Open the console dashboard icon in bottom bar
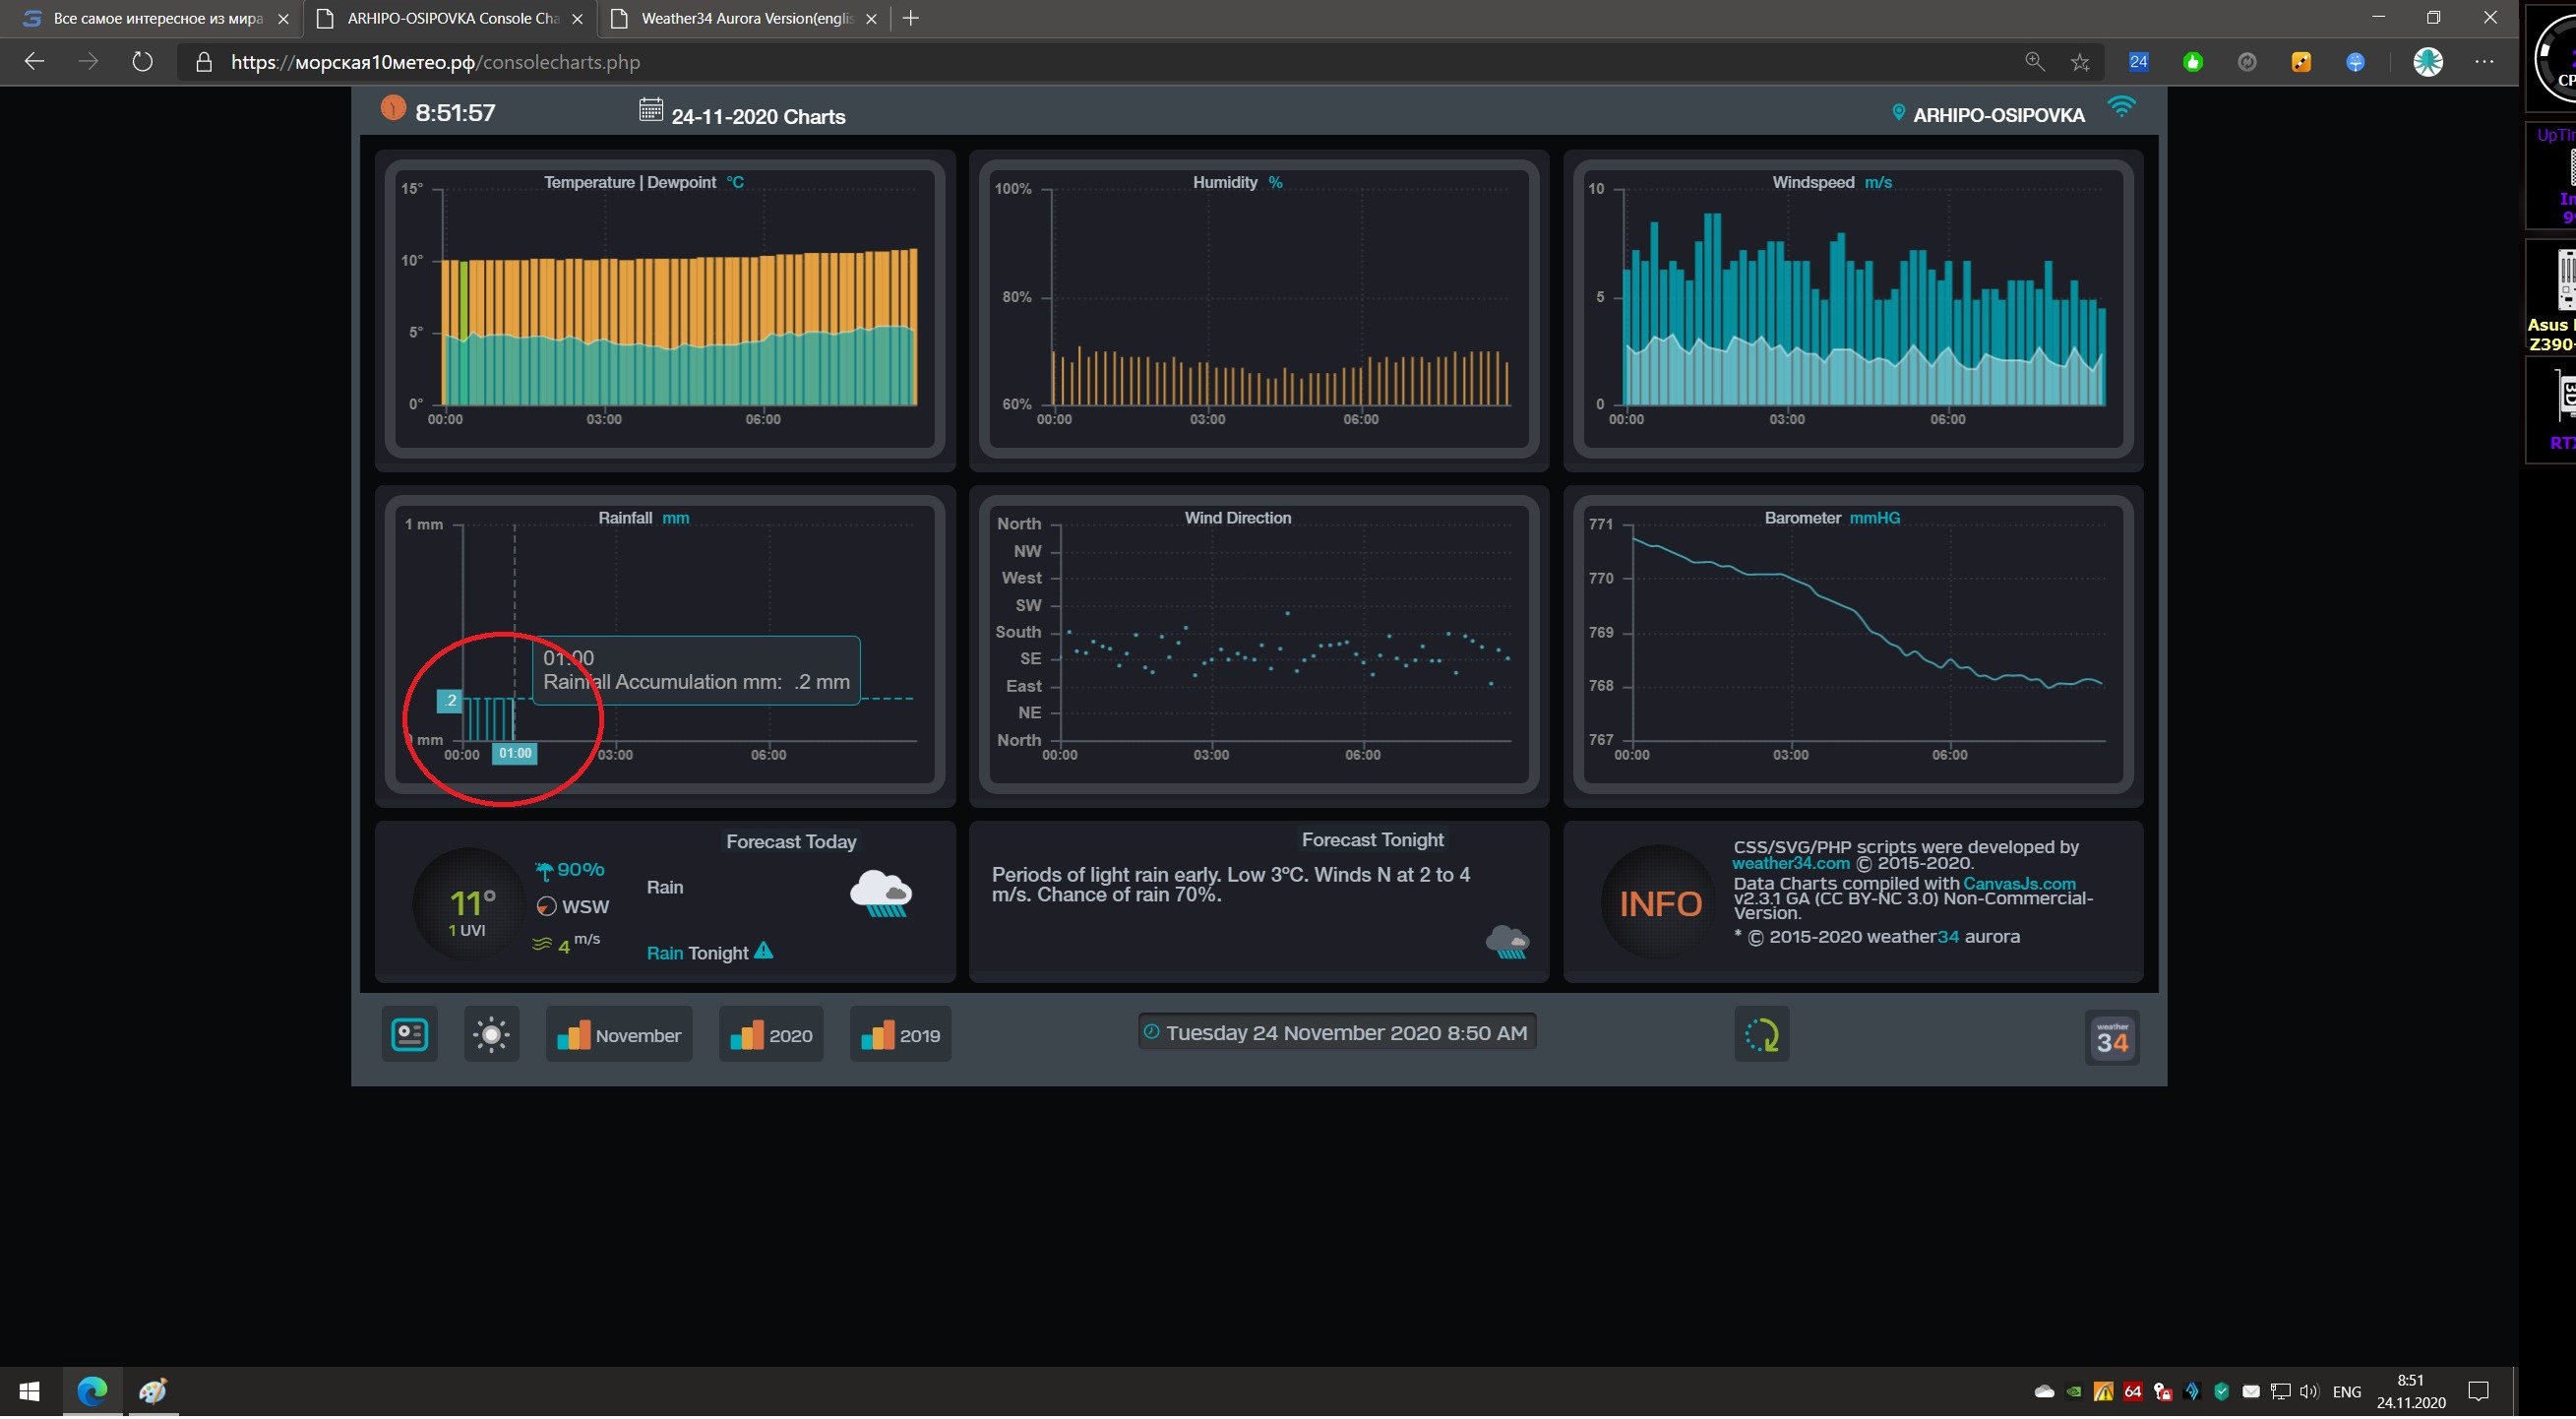Screen dimensions: 2576x1419 tap(409, 1036)
